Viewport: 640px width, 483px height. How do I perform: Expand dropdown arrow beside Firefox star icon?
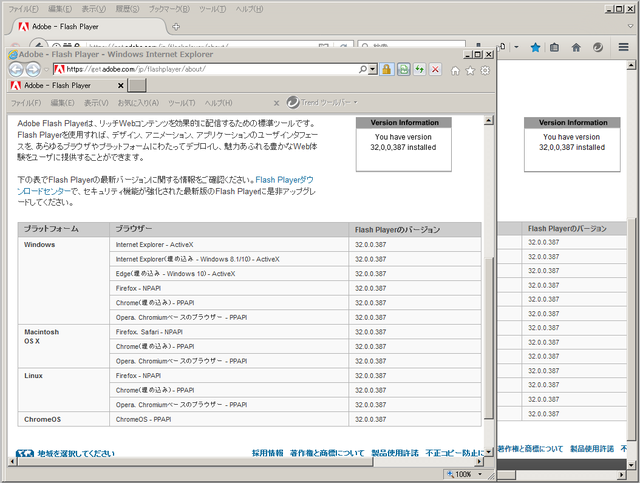point(516,47)
